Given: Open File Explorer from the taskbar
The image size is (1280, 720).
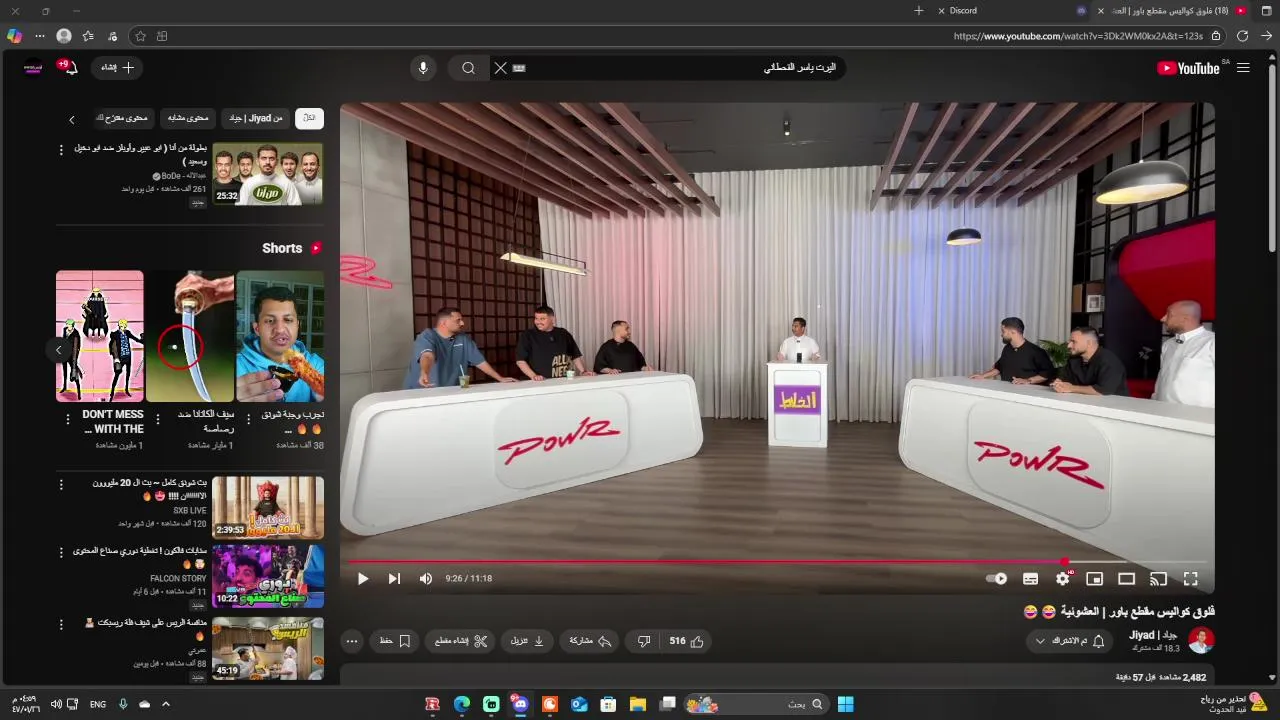Looking at the screenshot, I should click(x=637, y=704).
